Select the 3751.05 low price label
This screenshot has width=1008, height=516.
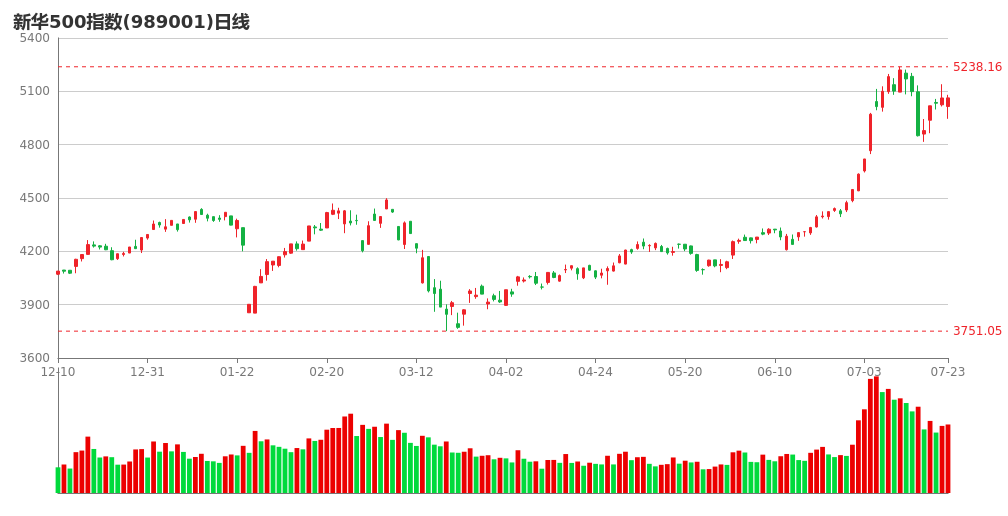(x=976, y=331)
